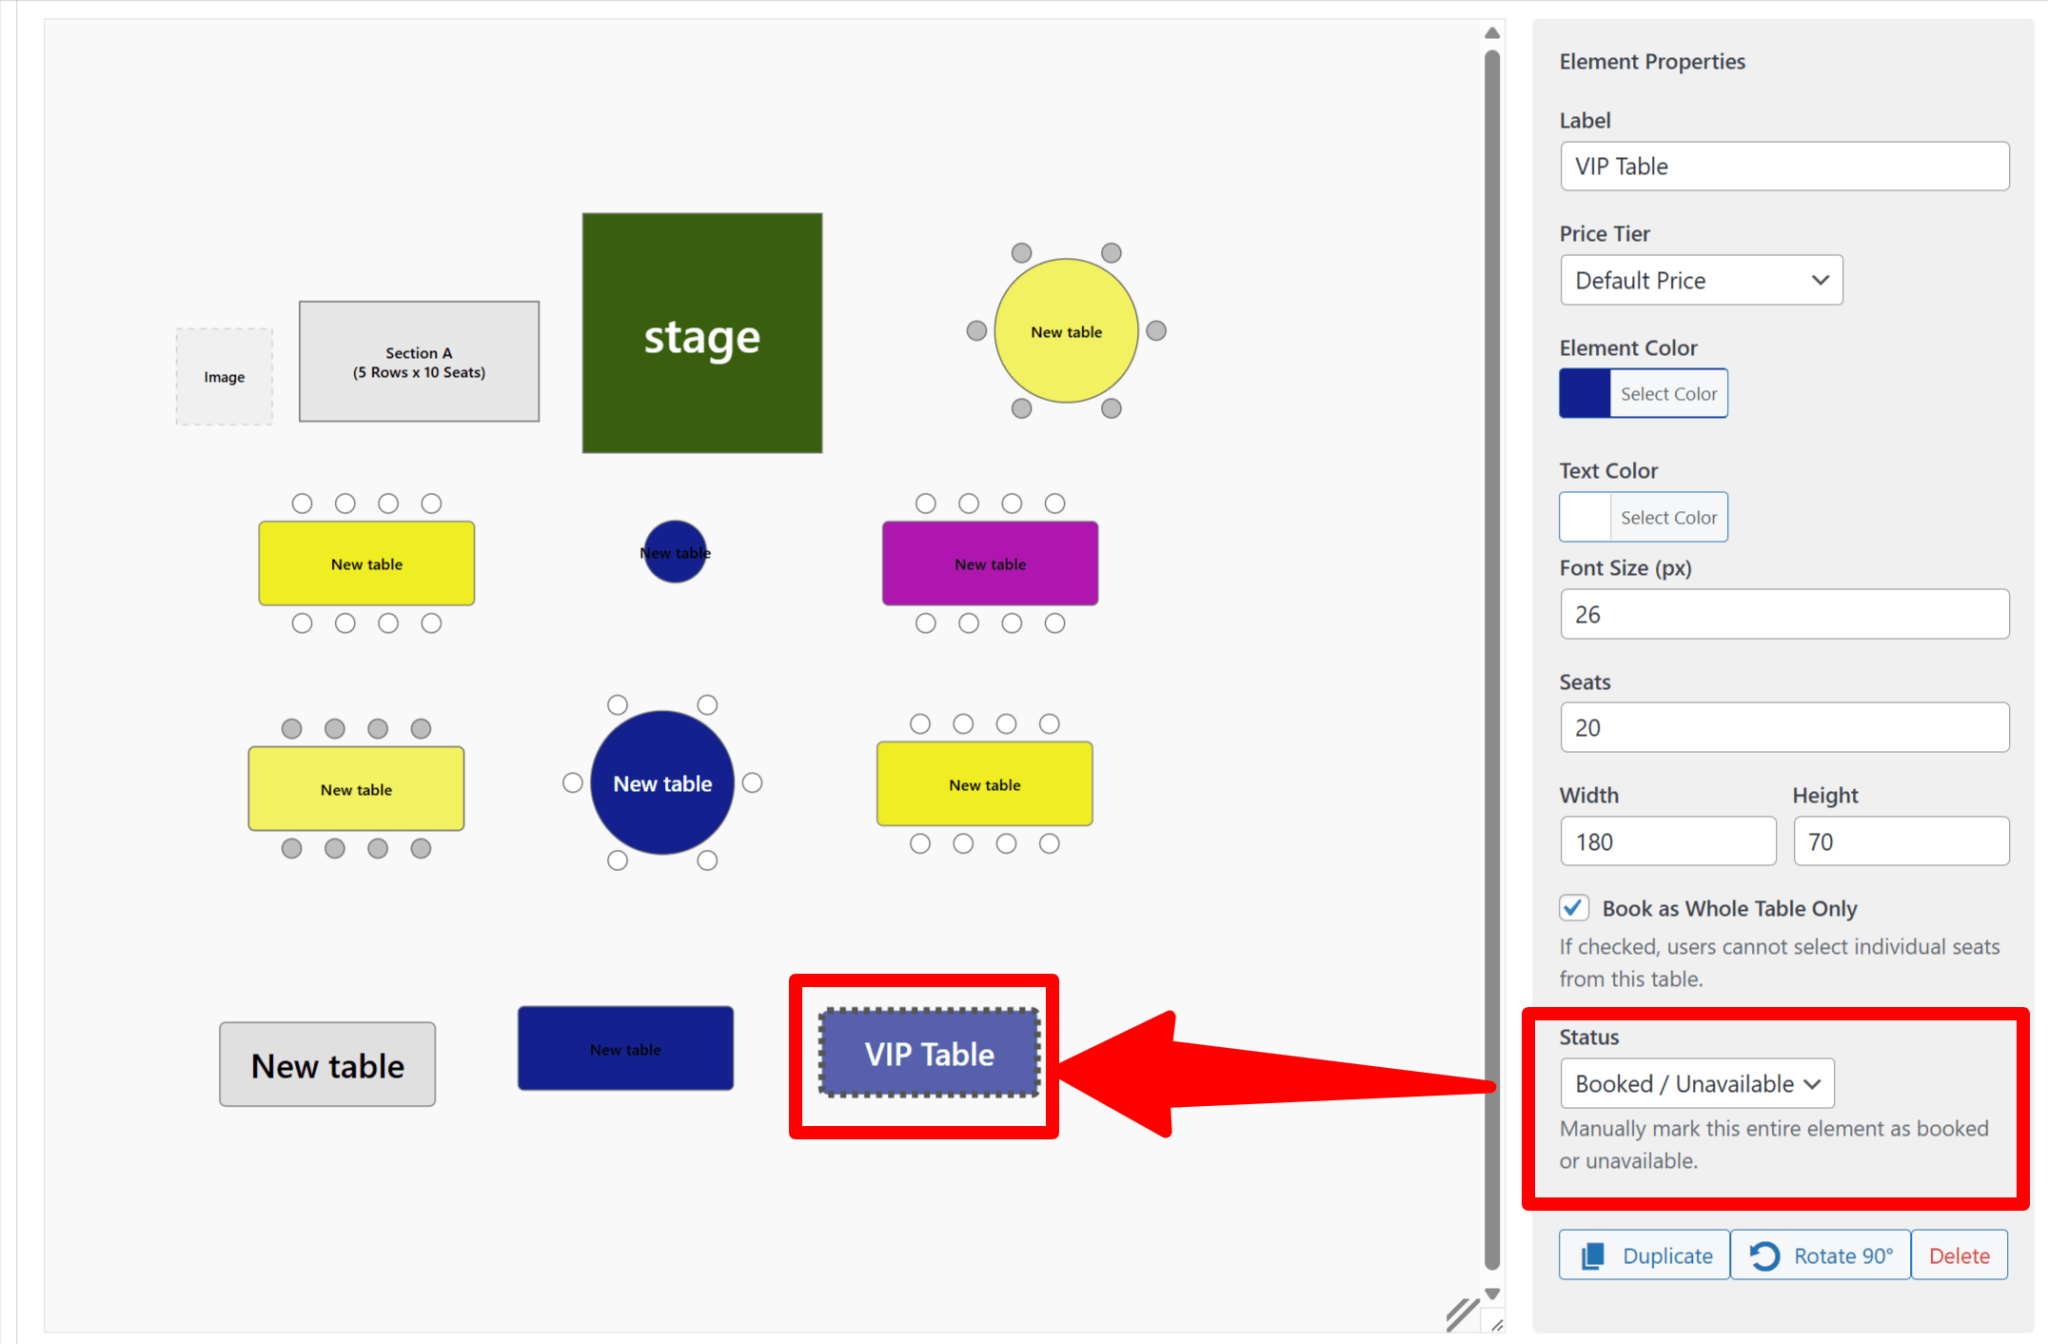2048x1344 pixels.
Task: Click the Duplicate button
Action: pyautogui.click(x=1644, y=1255)
